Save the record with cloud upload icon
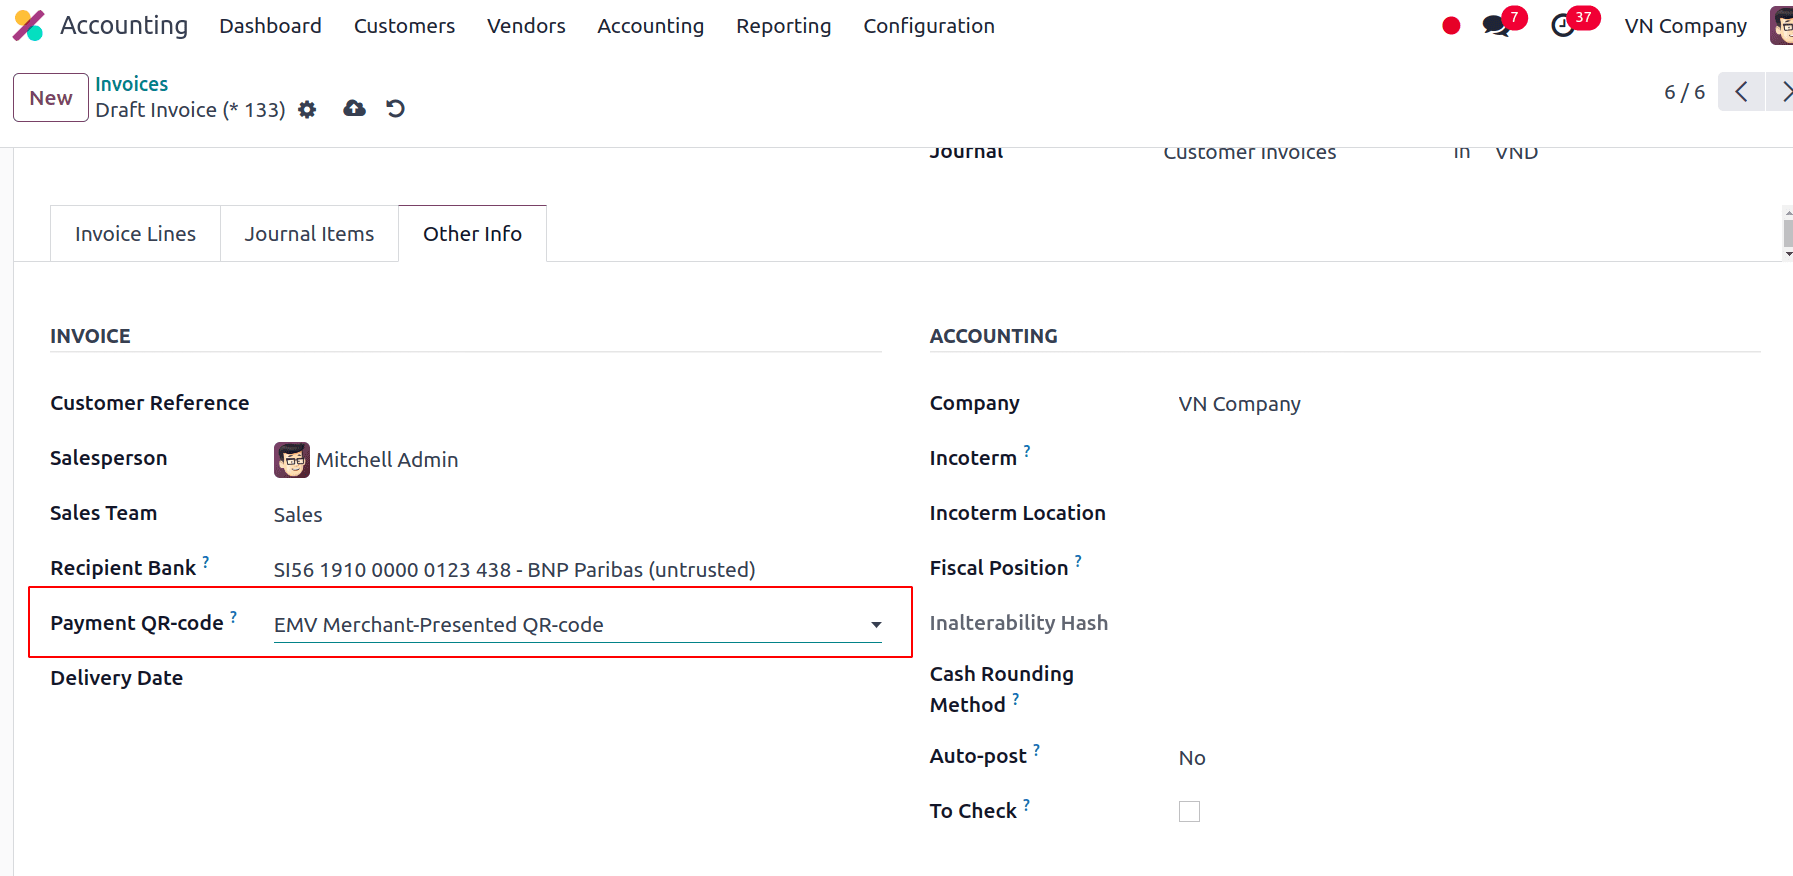 click(x=354, y=109)
